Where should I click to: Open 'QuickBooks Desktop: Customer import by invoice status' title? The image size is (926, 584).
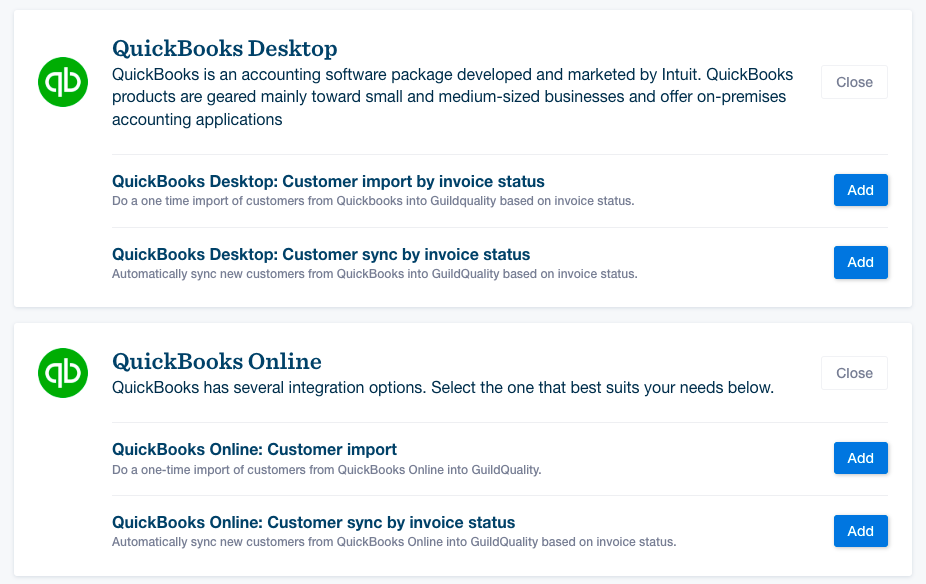[x=328, y=181]
